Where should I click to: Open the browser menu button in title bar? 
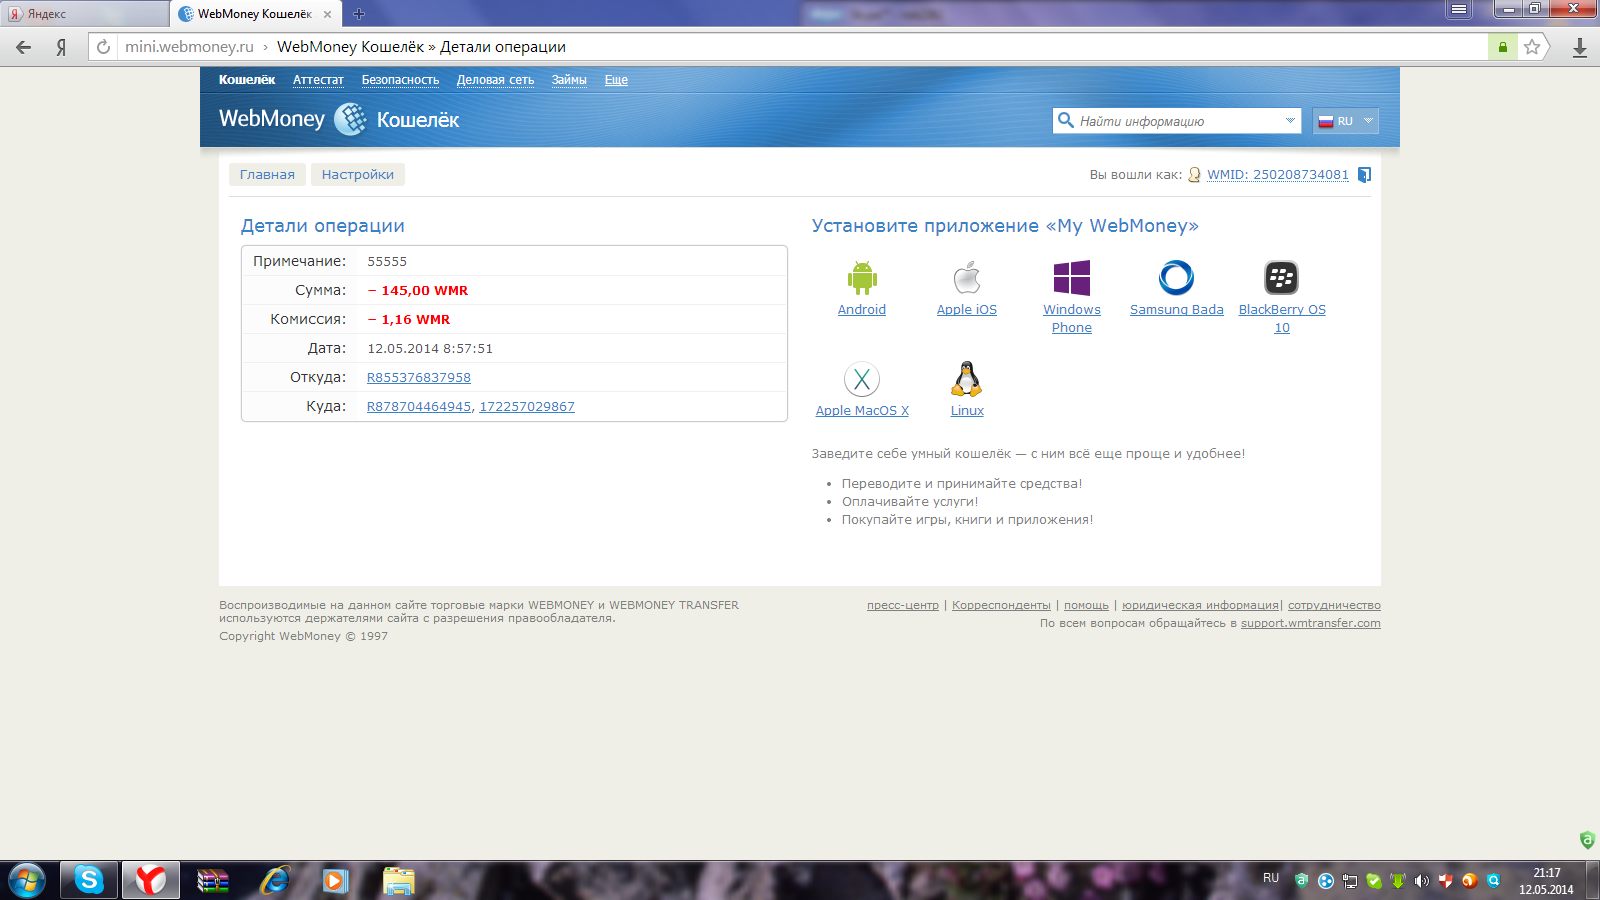click(1460, 9)
